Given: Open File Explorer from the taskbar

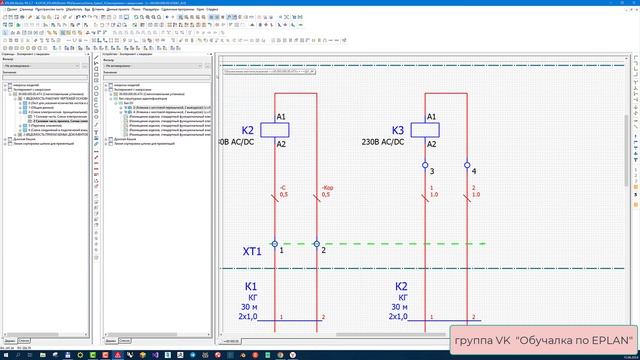Looking at the screenshot, I should [42, 355].
